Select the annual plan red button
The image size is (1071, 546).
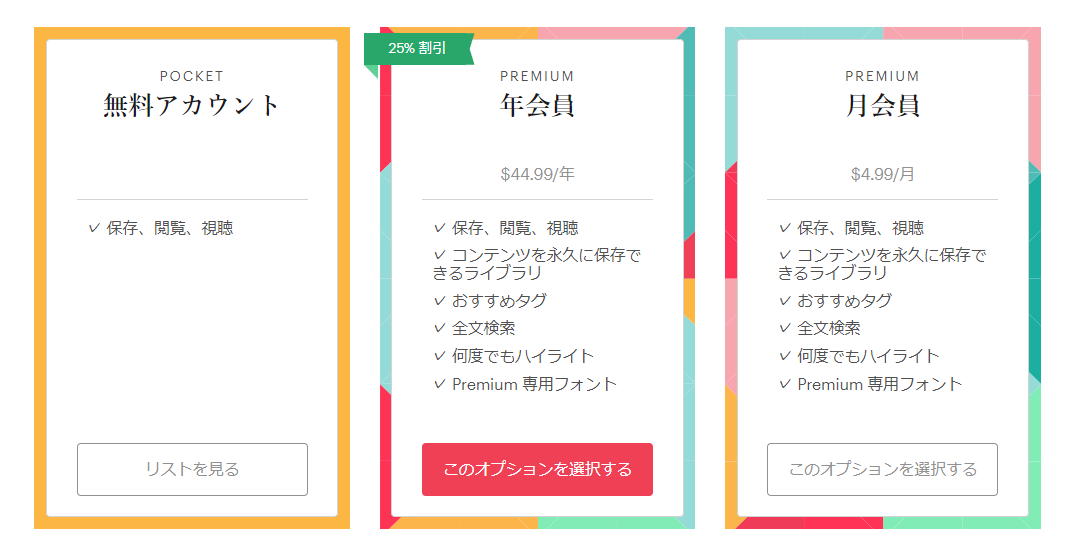coord(537,469)
